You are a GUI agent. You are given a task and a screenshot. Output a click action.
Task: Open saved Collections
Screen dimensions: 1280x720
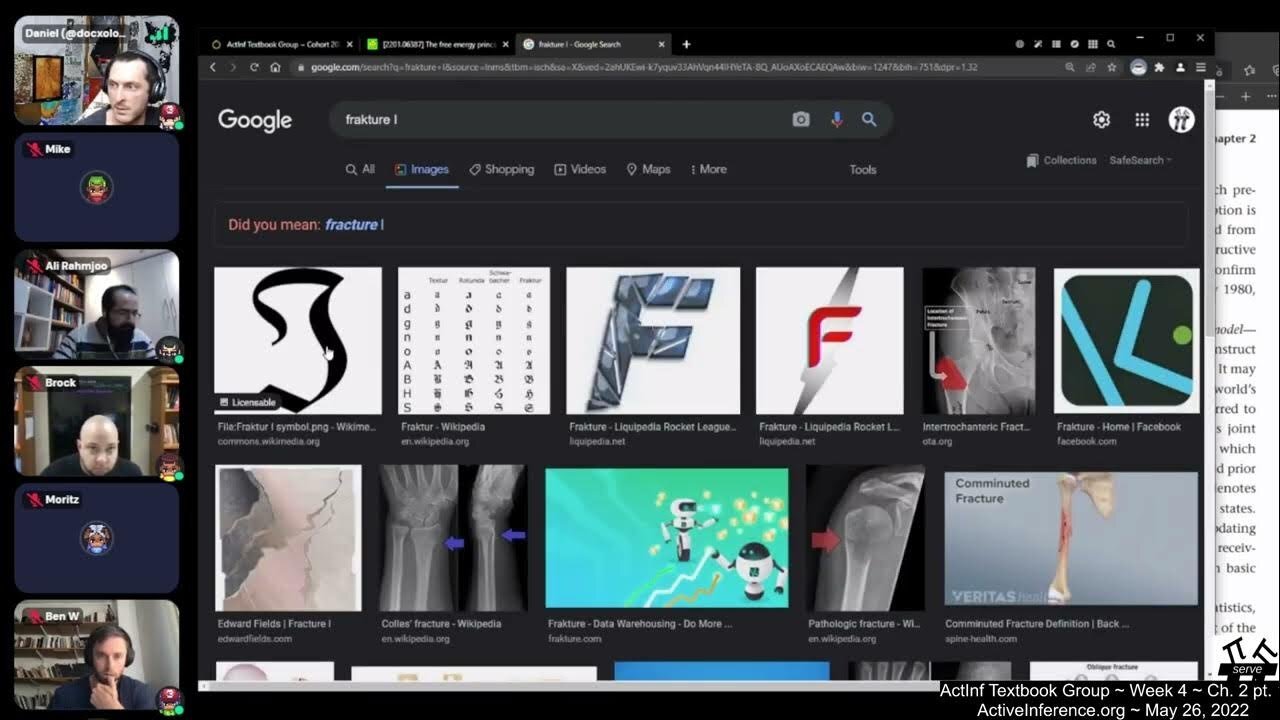click(1061, 160)
